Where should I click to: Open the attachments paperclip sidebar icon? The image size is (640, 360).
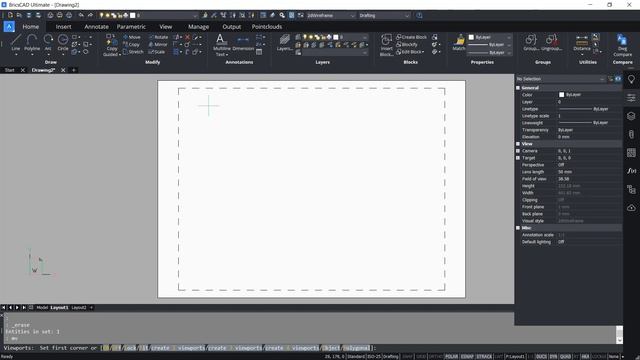[631, 134]
